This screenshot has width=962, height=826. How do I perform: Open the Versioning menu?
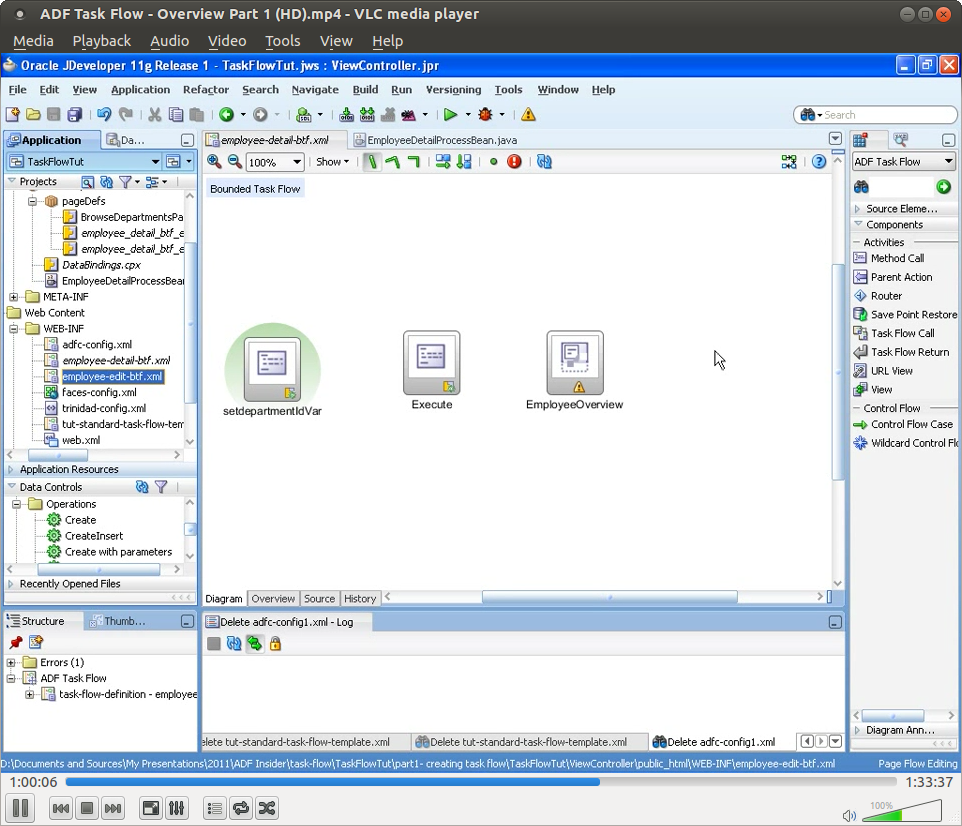pos(453,89)
